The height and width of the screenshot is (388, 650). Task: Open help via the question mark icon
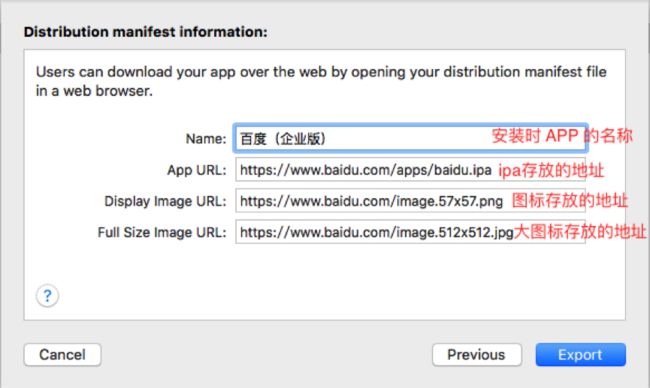(47, 296)
